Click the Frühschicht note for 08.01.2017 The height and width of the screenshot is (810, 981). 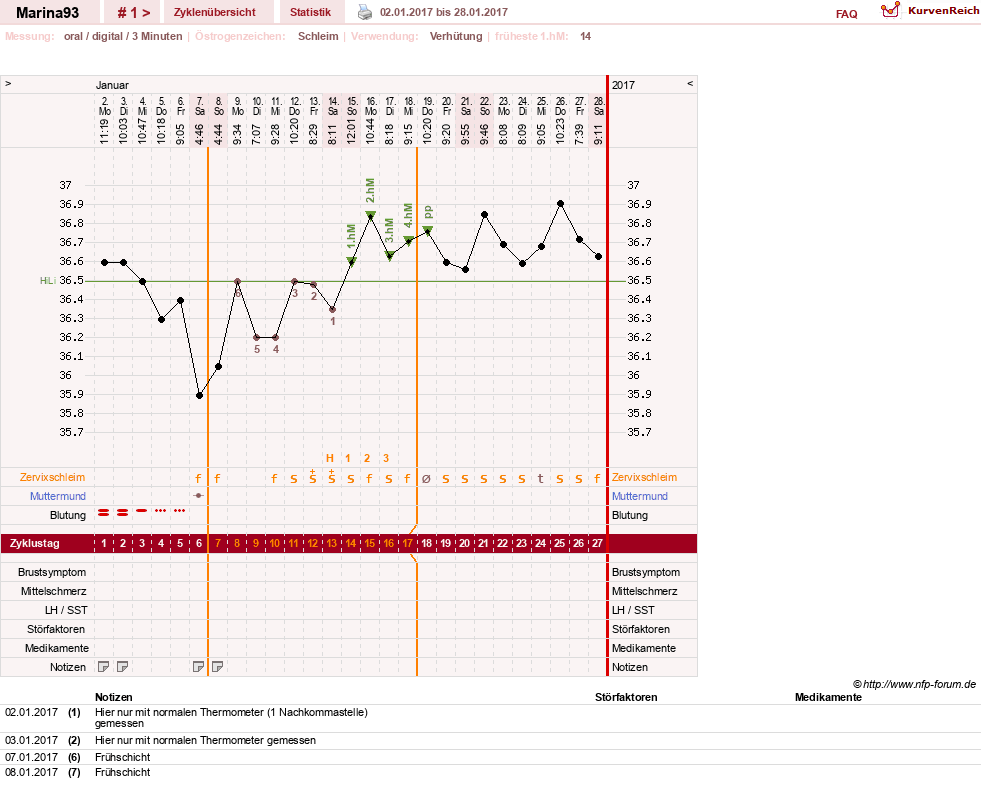click(123, 772)
